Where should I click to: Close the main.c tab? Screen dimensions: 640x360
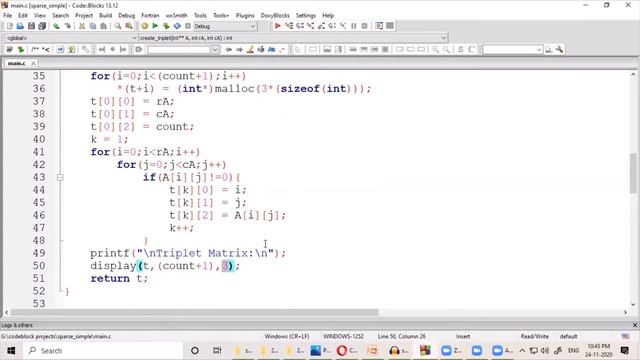pyautogui.click(x=33, y=63)
